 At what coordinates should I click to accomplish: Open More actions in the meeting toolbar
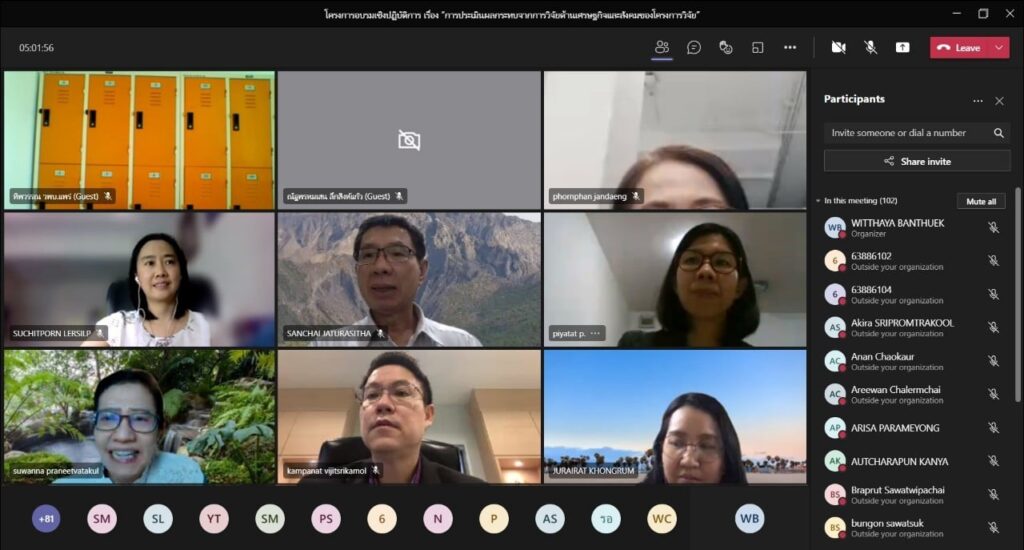click(790, 47)
